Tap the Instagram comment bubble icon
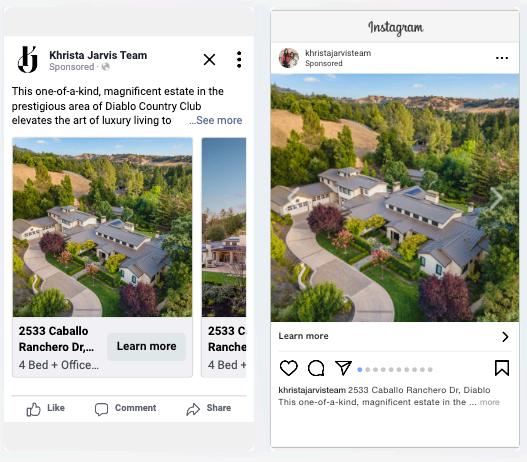 316,368
